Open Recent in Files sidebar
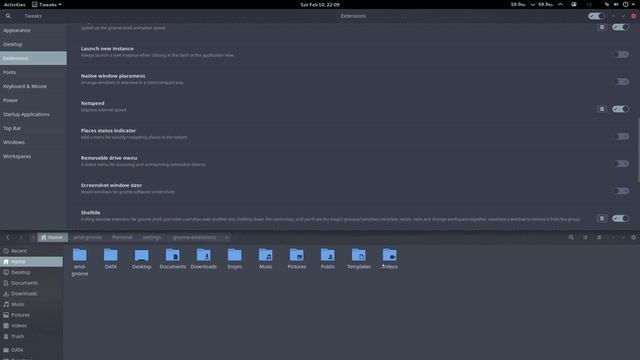 31,251
